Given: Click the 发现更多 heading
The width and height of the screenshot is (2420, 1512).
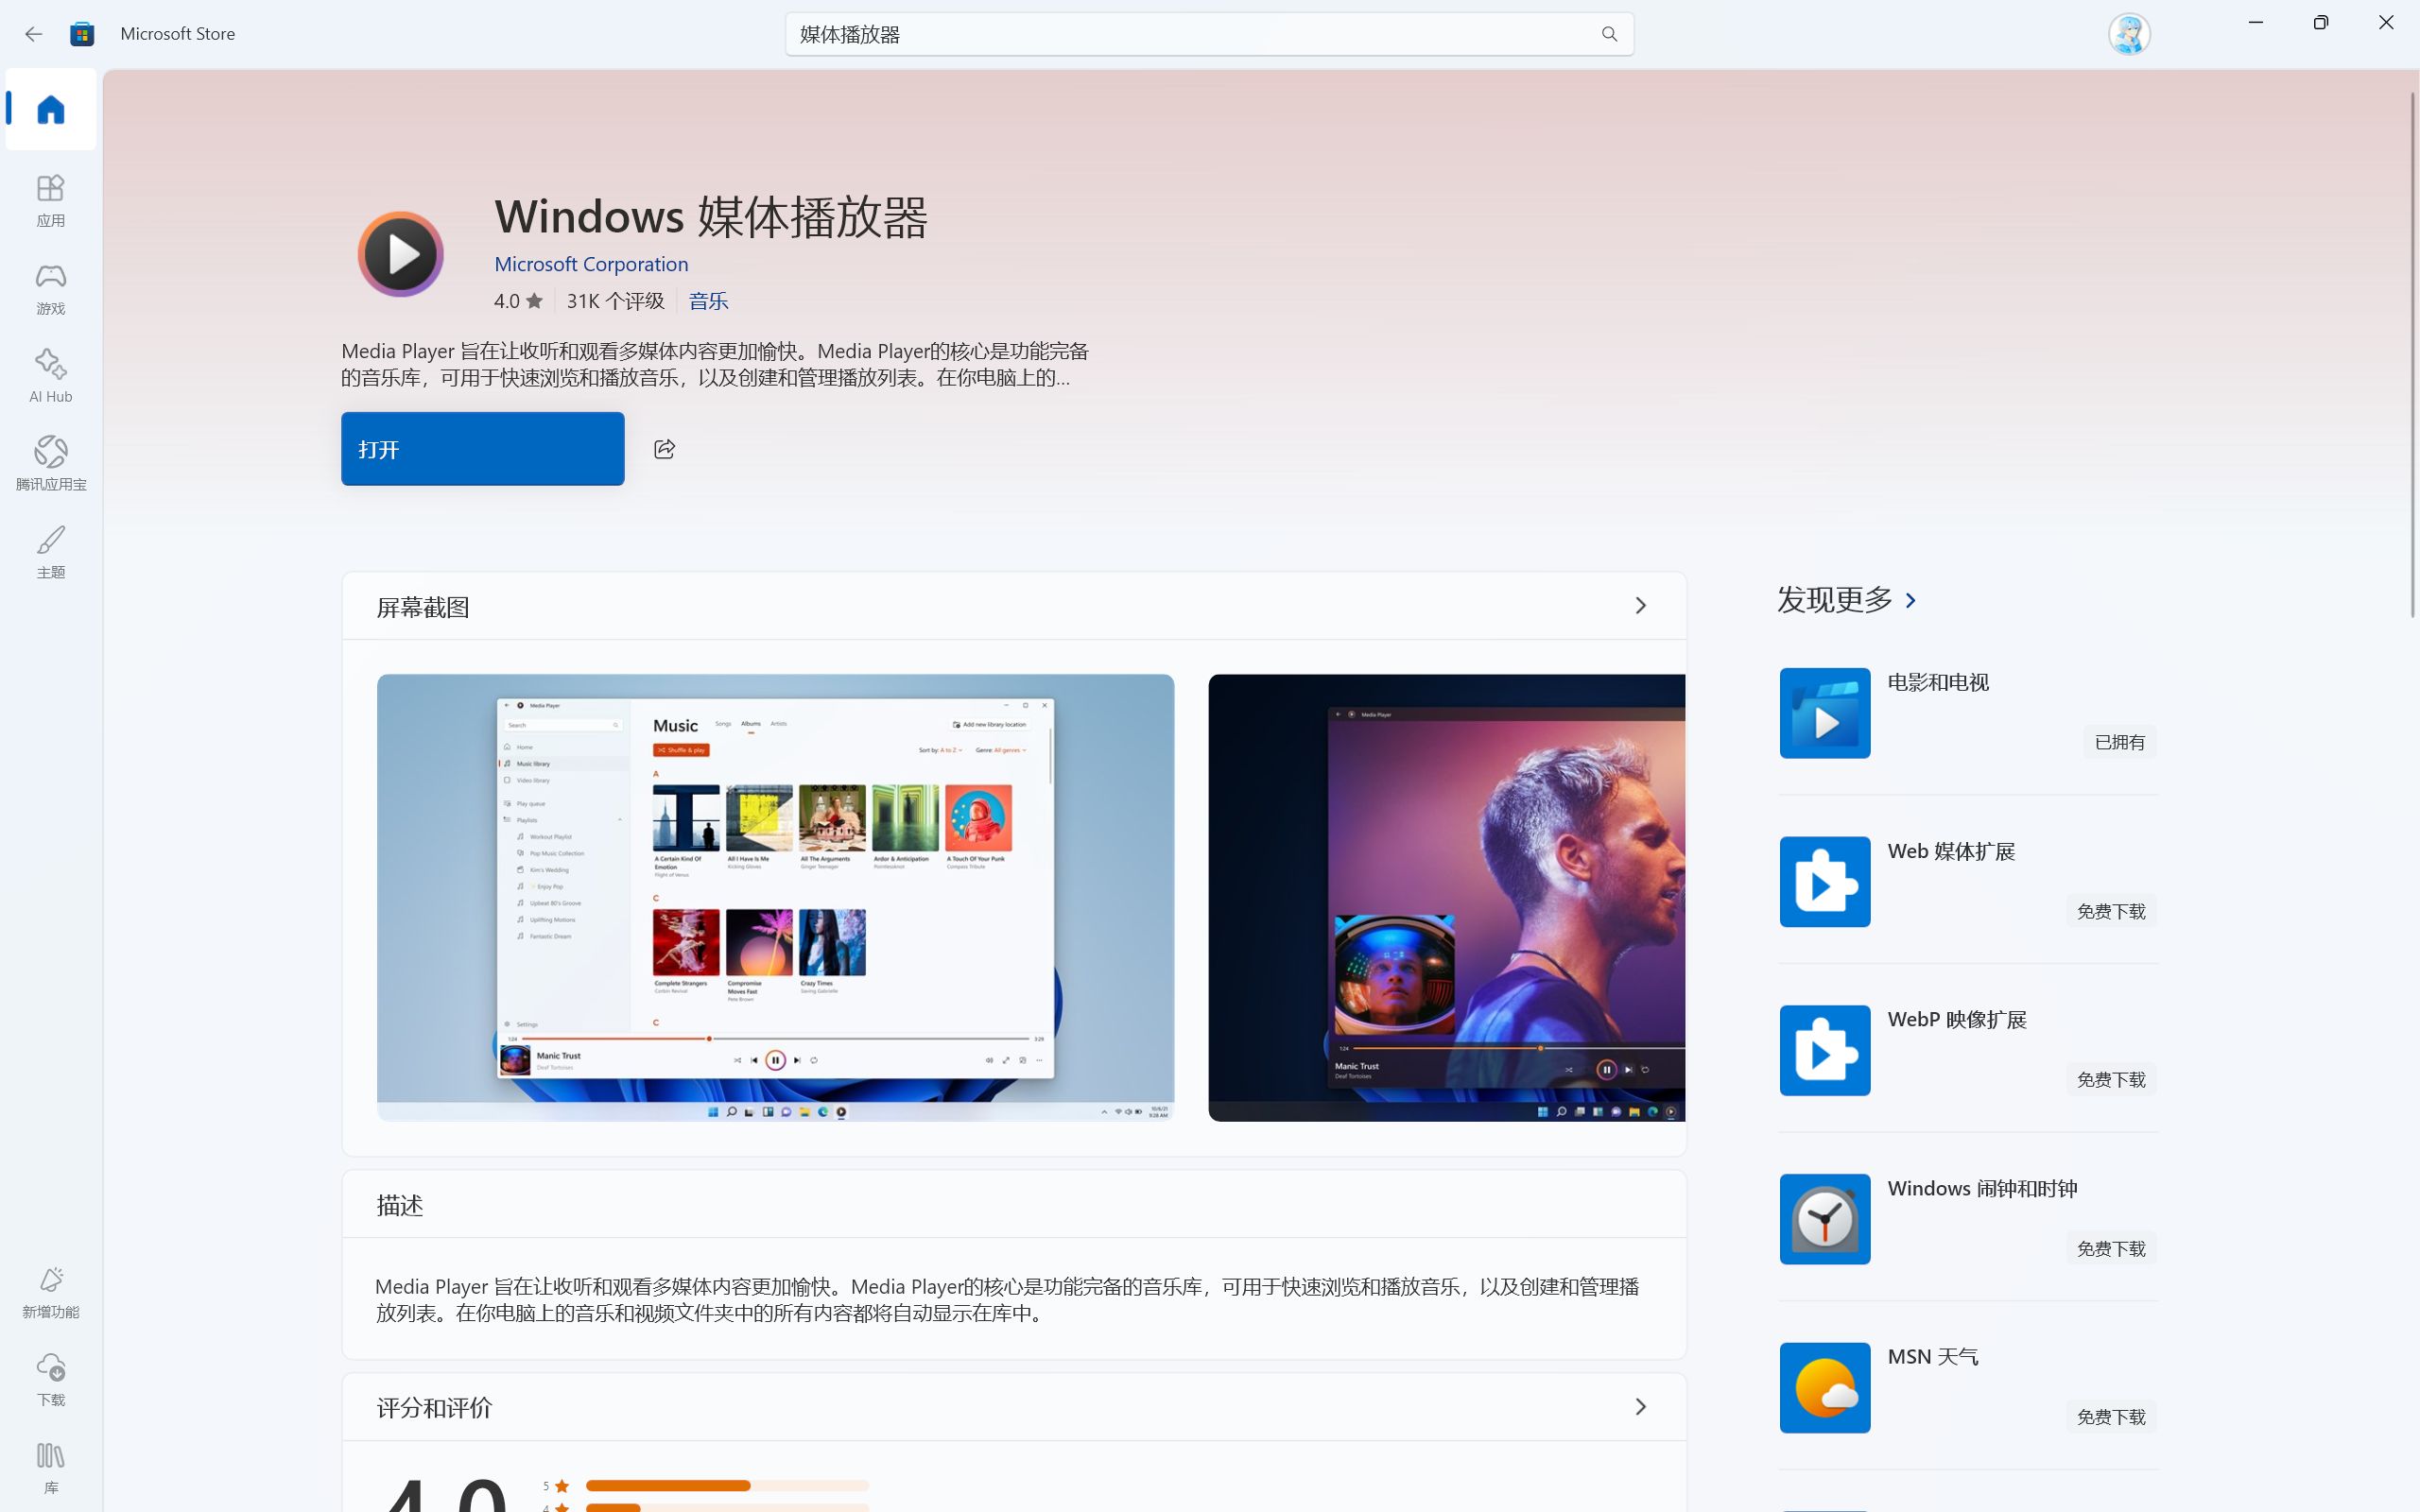Looking at the screenshot, I should (x=1835, y=600).
